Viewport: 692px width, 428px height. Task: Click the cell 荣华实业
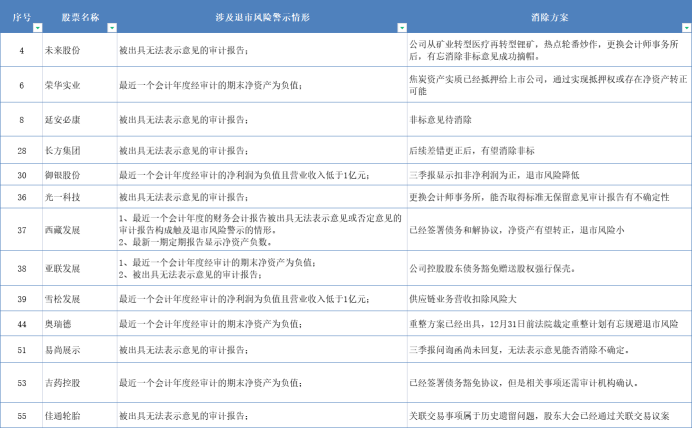coord(80,85)
